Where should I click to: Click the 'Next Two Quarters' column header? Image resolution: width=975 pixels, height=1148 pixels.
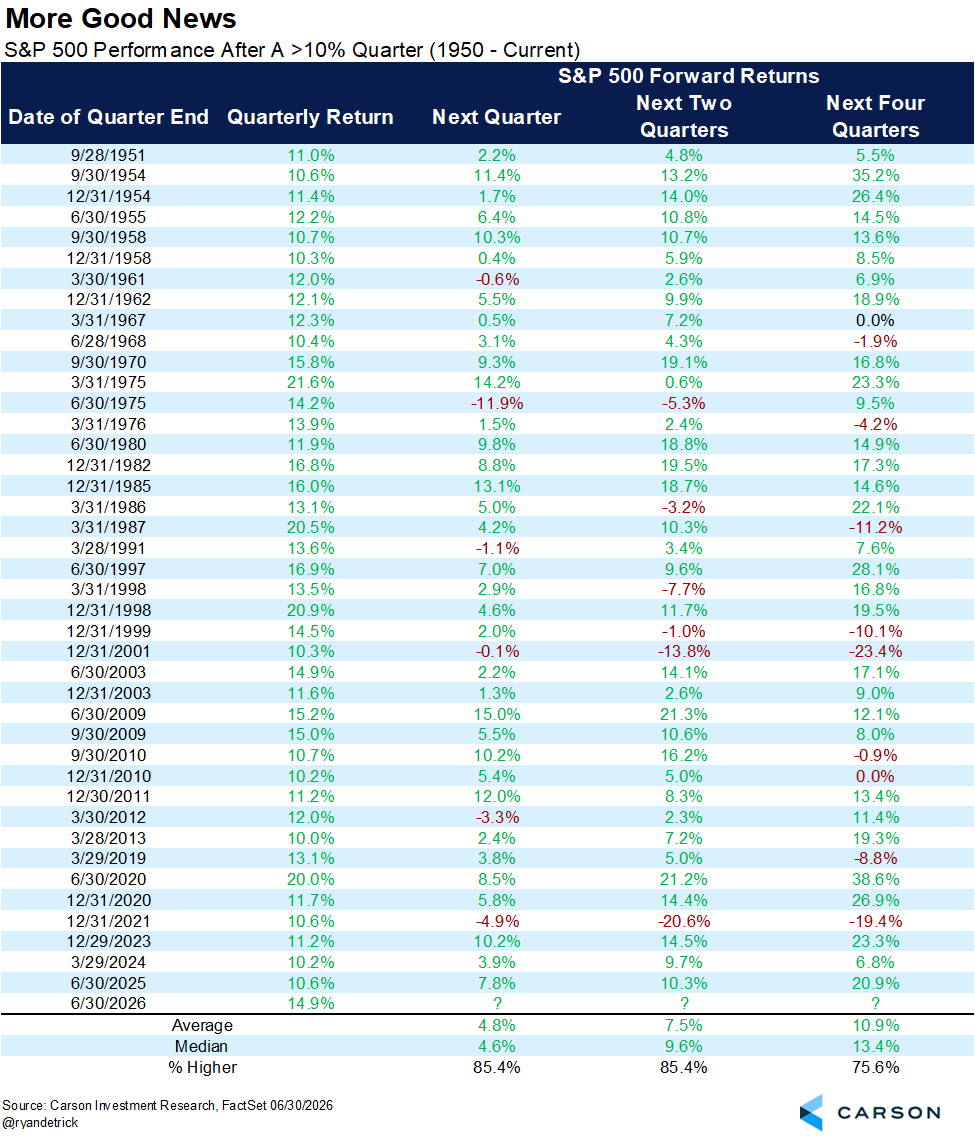[684, 116]
